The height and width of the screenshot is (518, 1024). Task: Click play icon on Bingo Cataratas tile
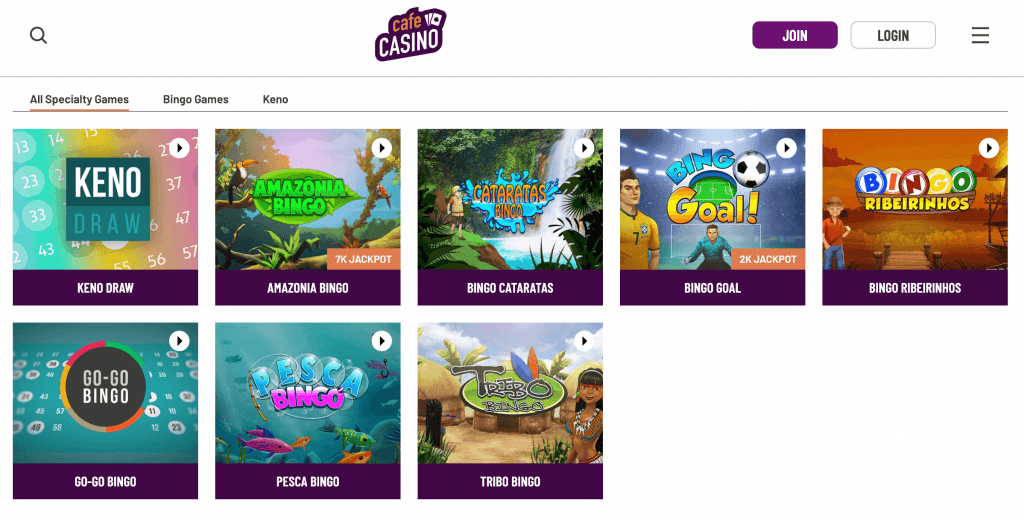pyautogui.click(x=584, y=148)
